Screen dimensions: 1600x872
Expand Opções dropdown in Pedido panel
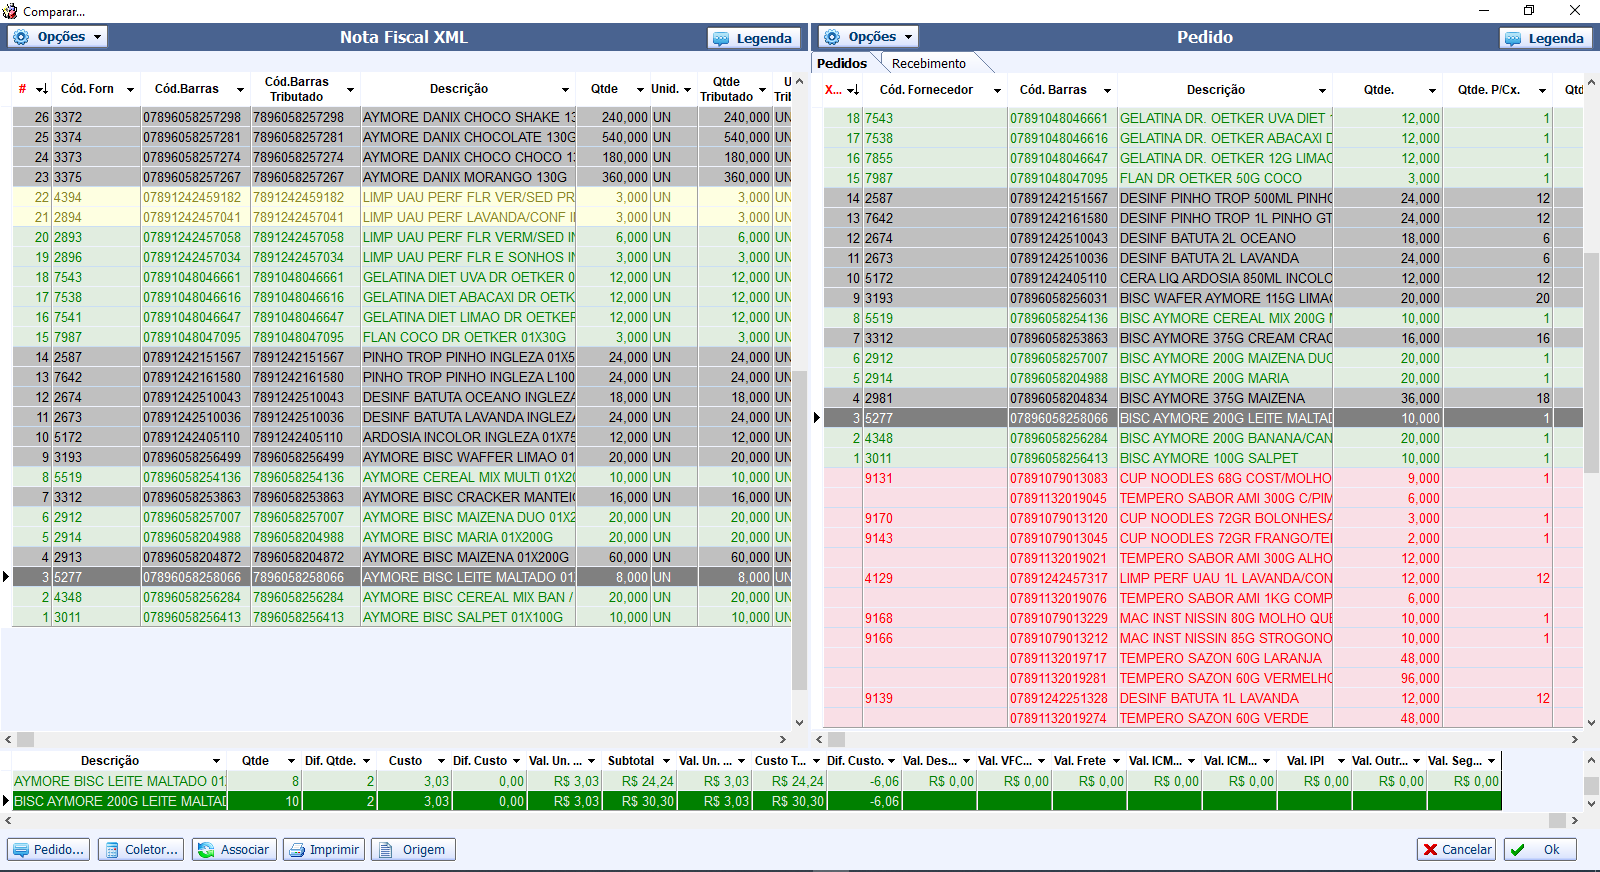click(869, 37)
